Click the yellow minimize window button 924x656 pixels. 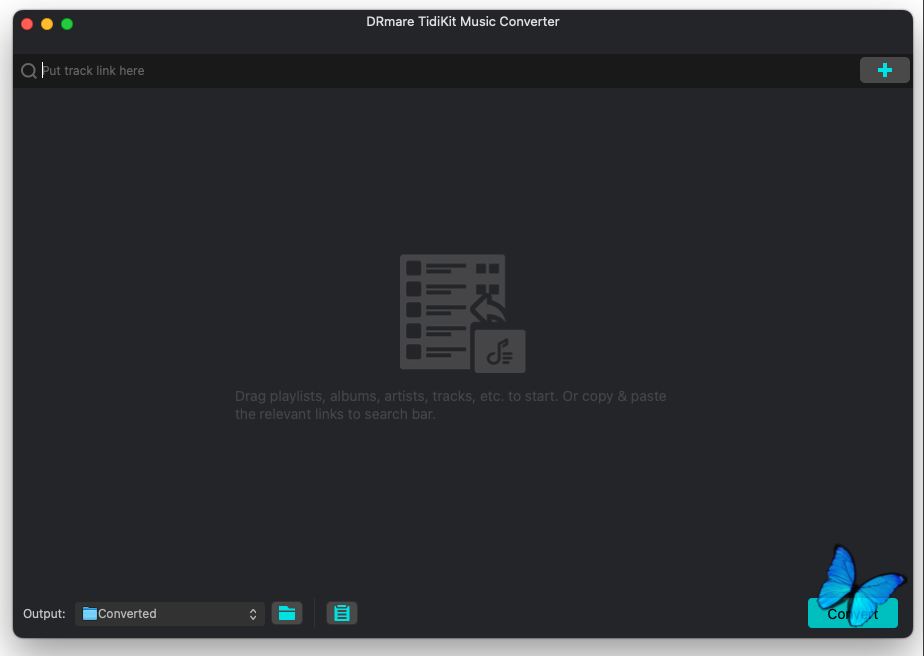(47, 24)
